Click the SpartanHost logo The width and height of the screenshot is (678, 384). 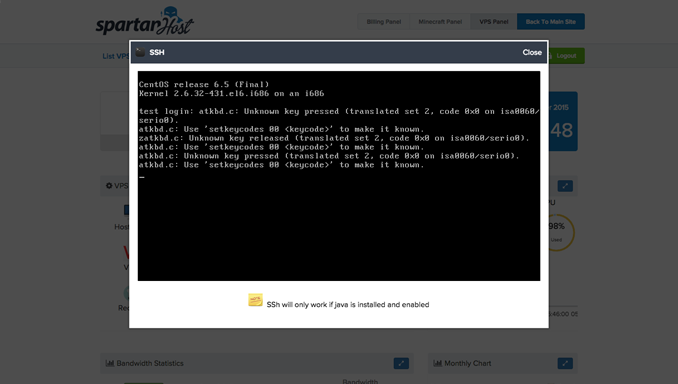click(x=144, y=21)
